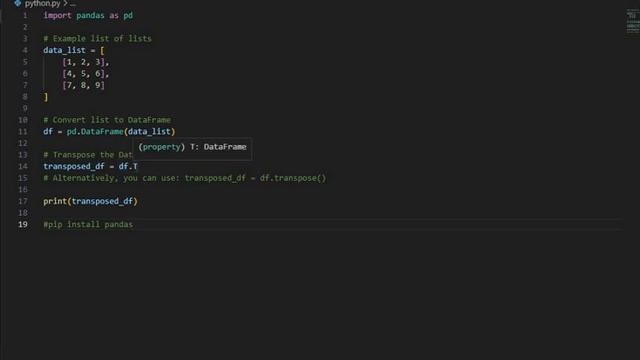
Task: Click 'df.T' on line 14
Action: (x=128, y=167)
